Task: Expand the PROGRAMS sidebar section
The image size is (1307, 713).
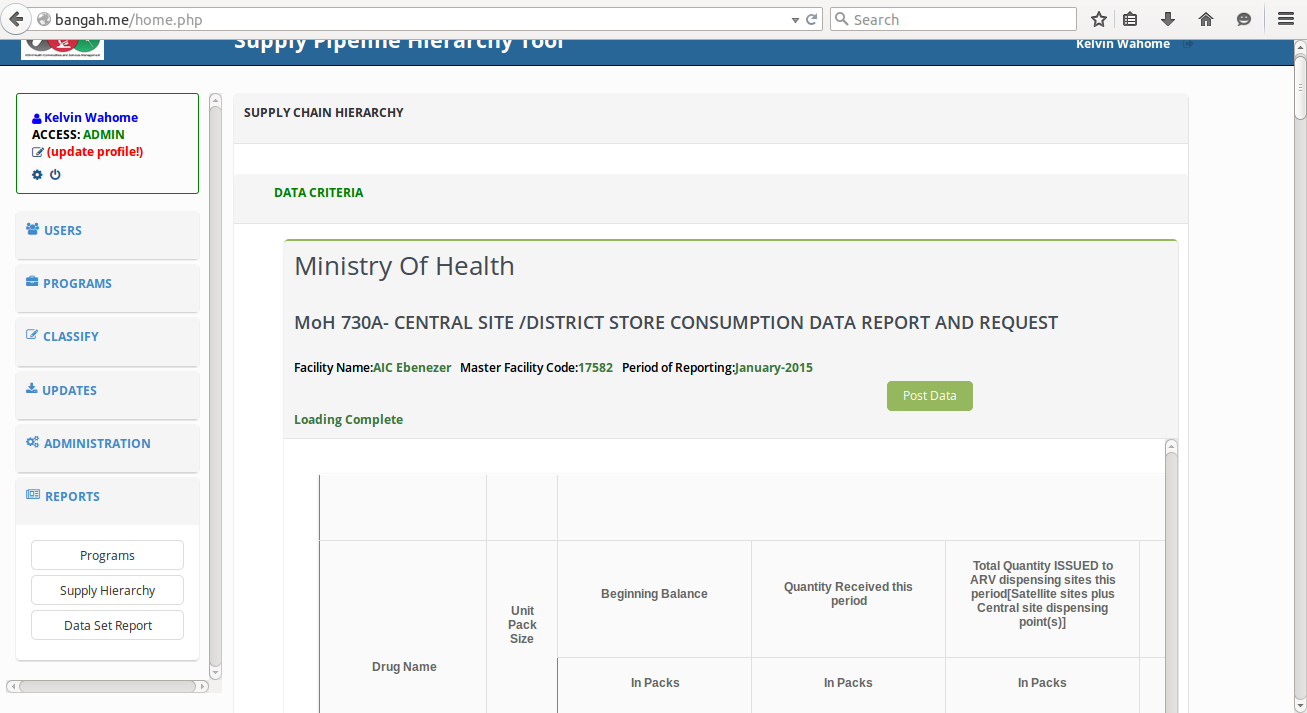Action: (107, 284)
